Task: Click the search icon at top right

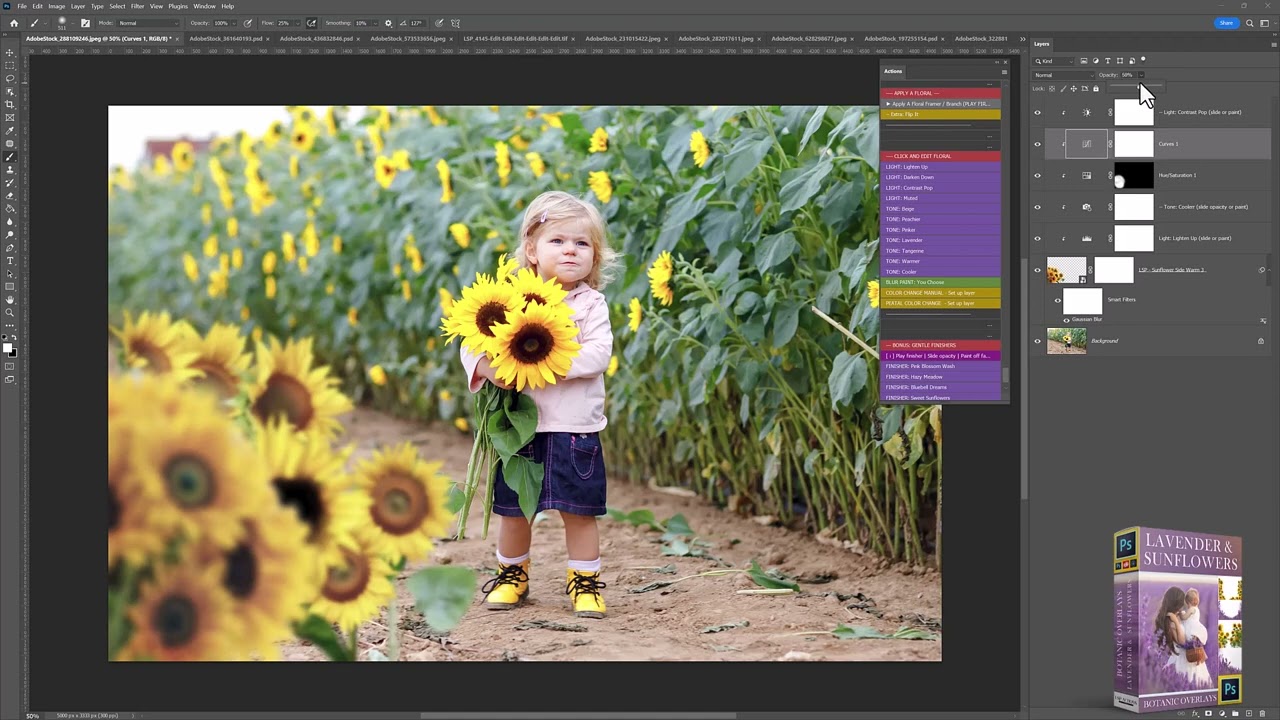Action: (x=1249, y=23)
